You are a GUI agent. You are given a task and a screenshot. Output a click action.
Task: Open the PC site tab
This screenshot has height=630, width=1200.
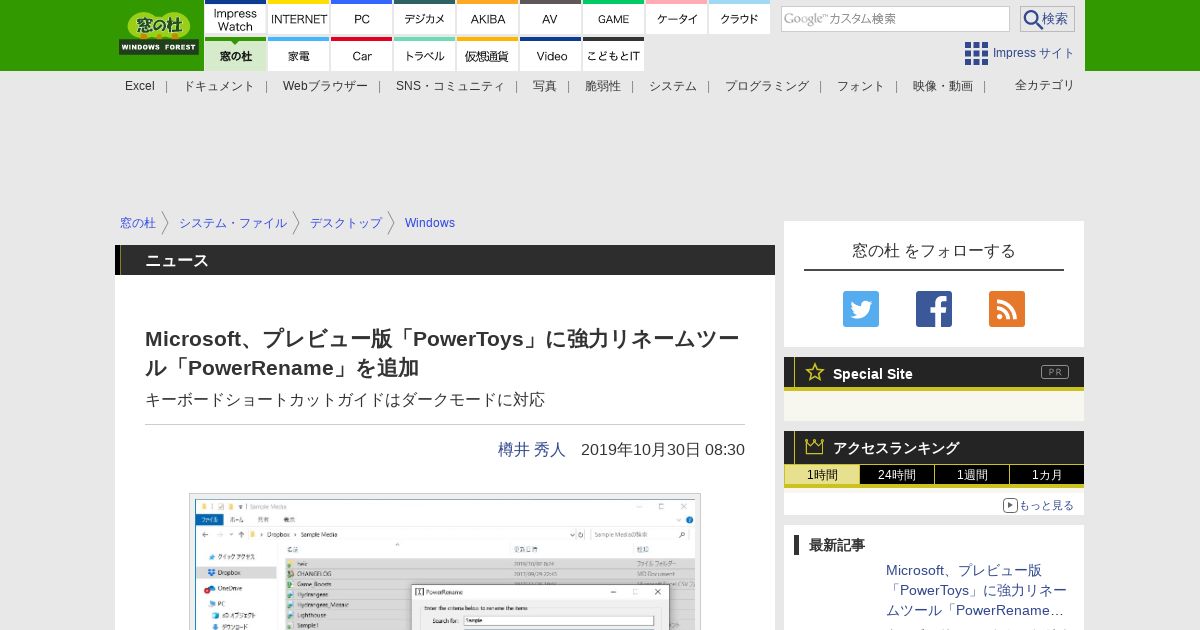pyautogui.click(x=362, y=18)
